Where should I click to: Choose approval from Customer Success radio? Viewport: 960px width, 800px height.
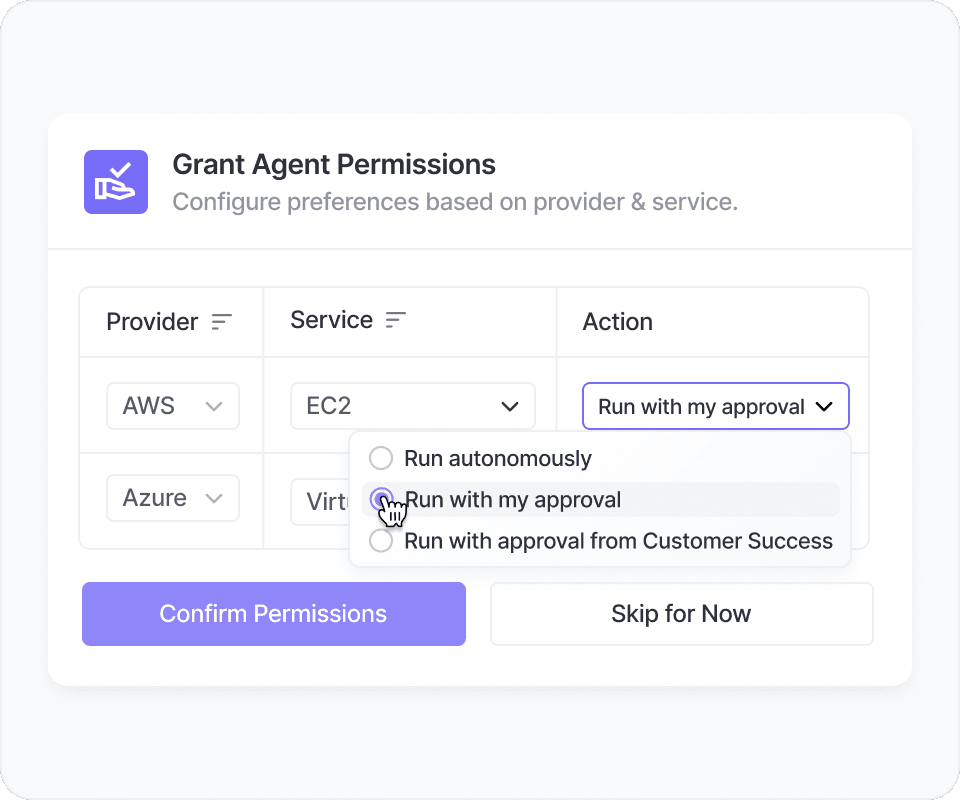coord(381,541)
